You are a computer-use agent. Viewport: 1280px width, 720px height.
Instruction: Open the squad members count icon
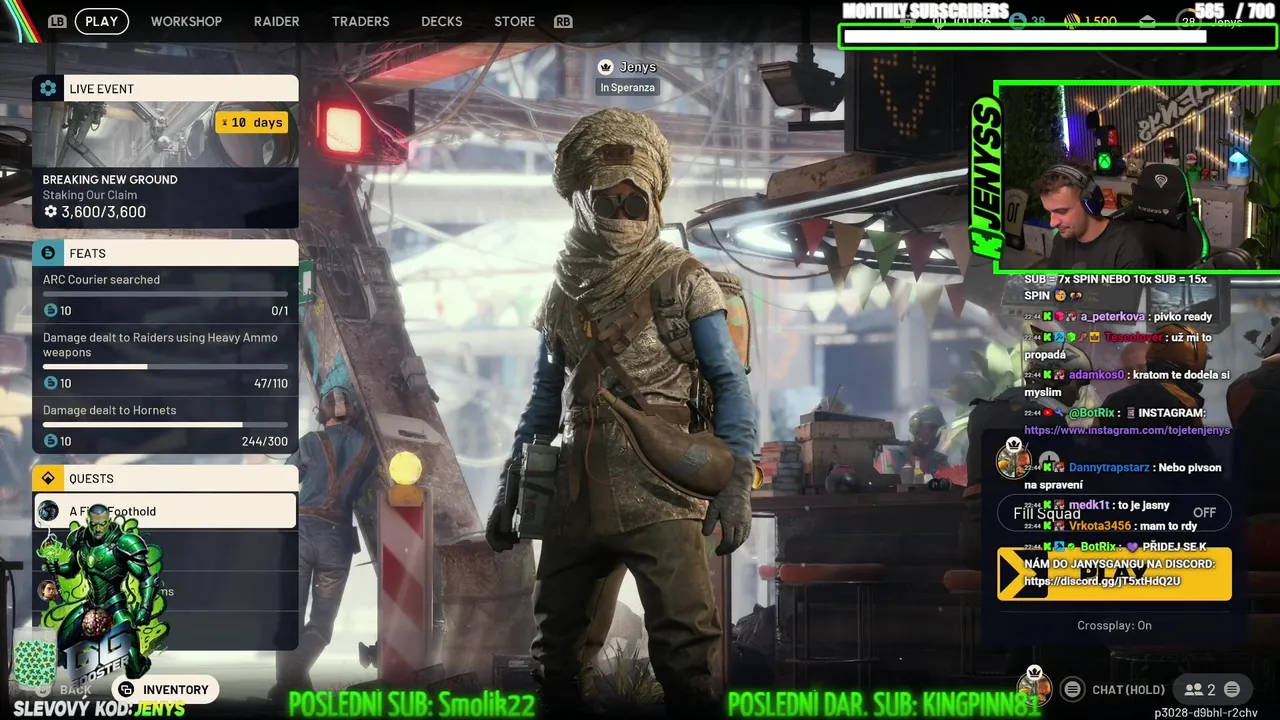click(1200, 689)
